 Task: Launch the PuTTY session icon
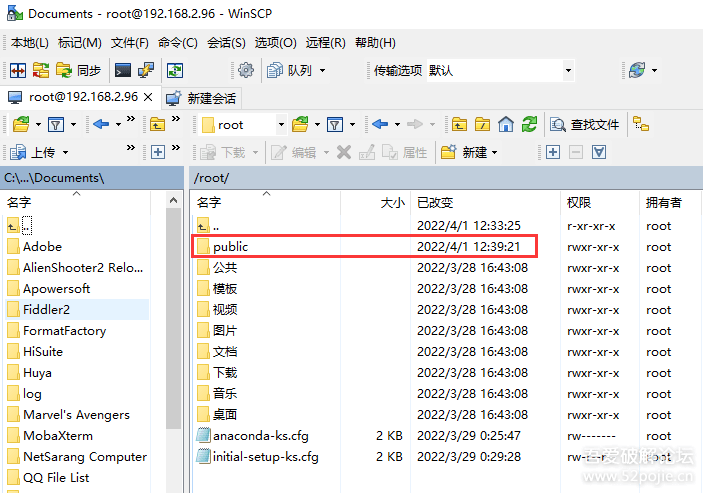click(146, 70)
